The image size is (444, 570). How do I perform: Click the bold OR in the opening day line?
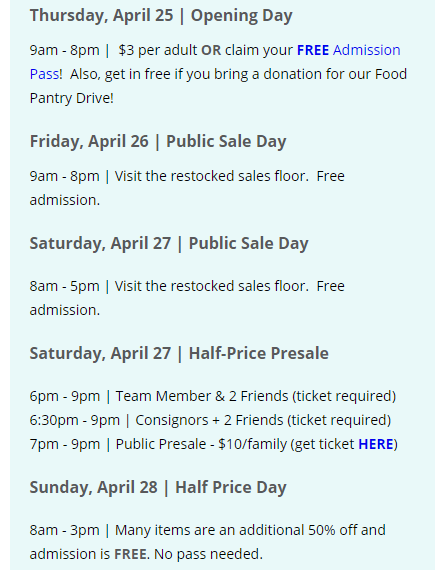pos(211,50)
